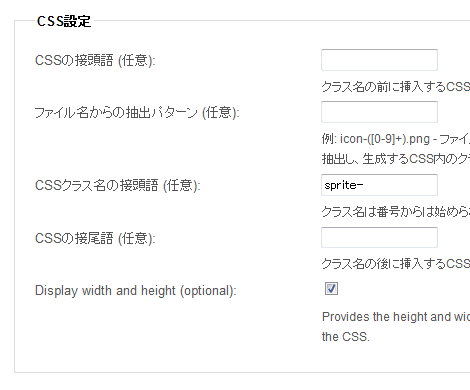Focus the CSSの接頭語 input field
This screenshot has width=470, height=390.
tap(379, 60)
